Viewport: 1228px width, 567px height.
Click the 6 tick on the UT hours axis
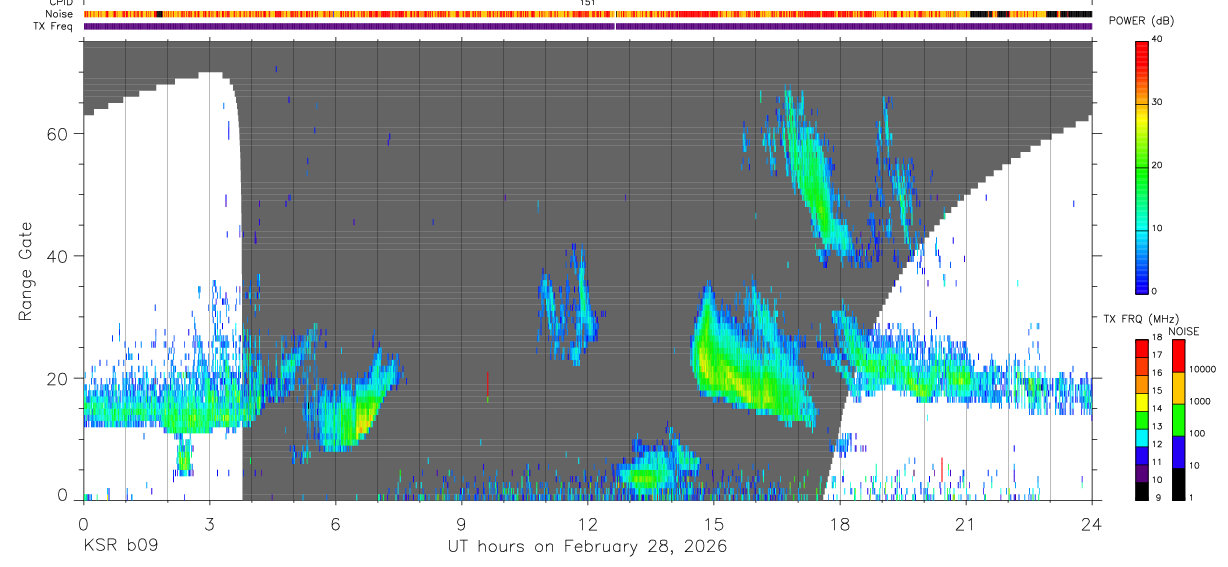tap(335, 523)
